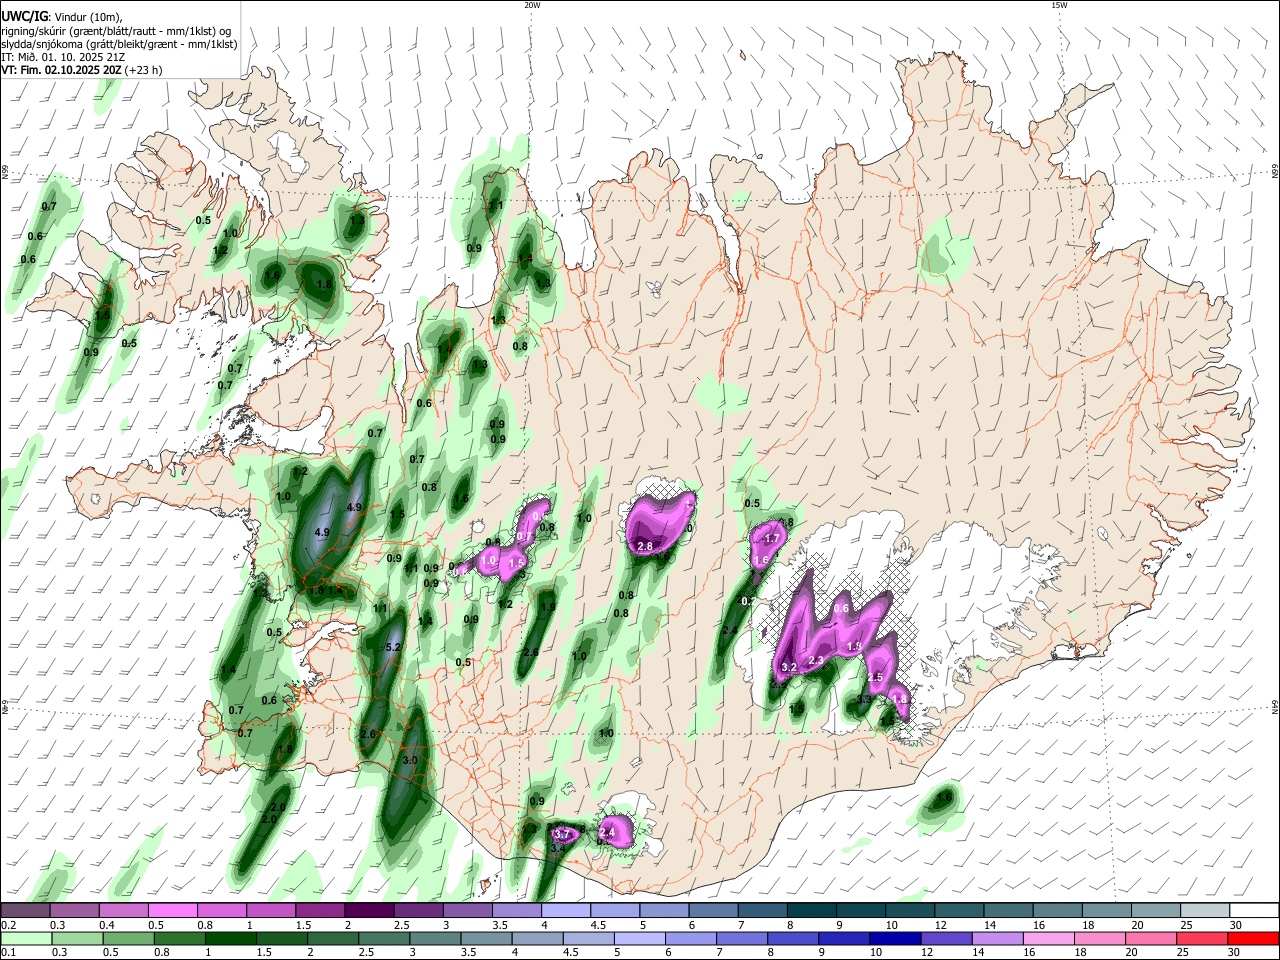Click the 15W longitude label at the top
The image size is (1280, 960).
[x=1058, y=5]
